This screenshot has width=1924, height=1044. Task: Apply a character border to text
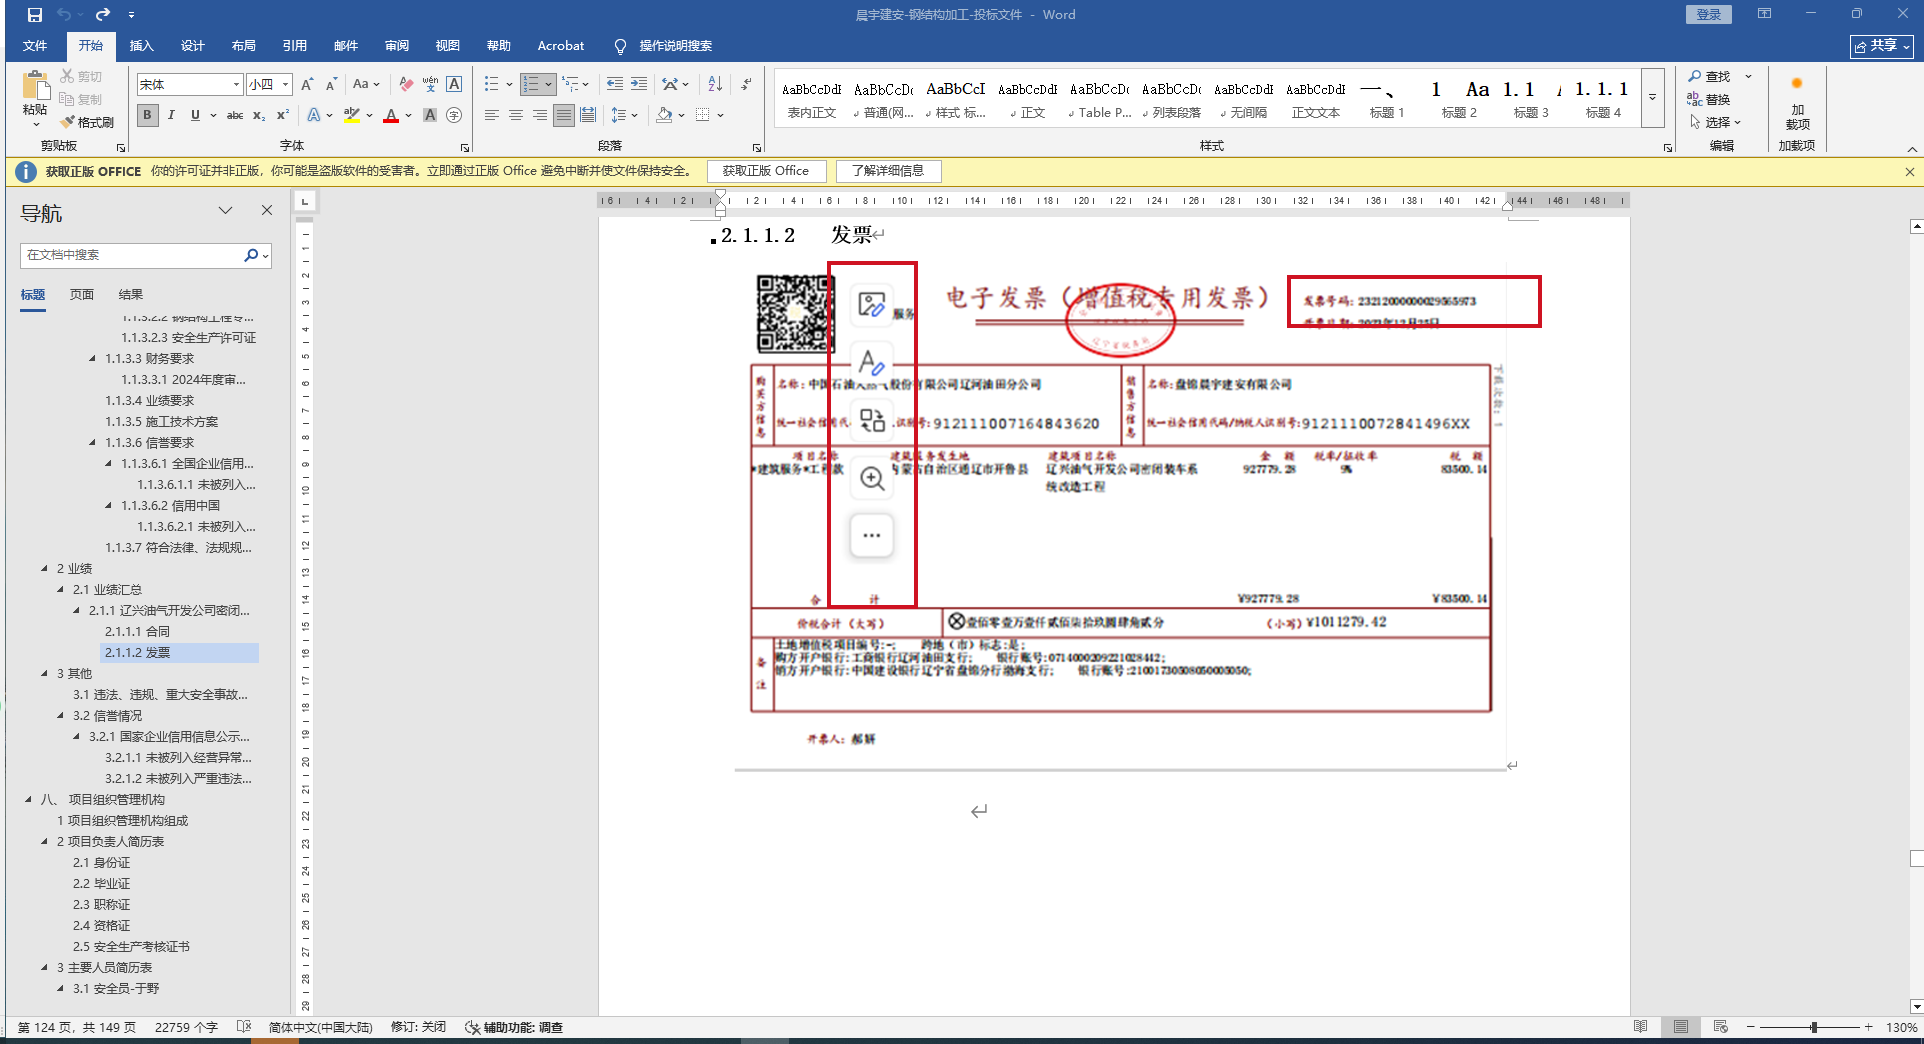pos(454,85)
